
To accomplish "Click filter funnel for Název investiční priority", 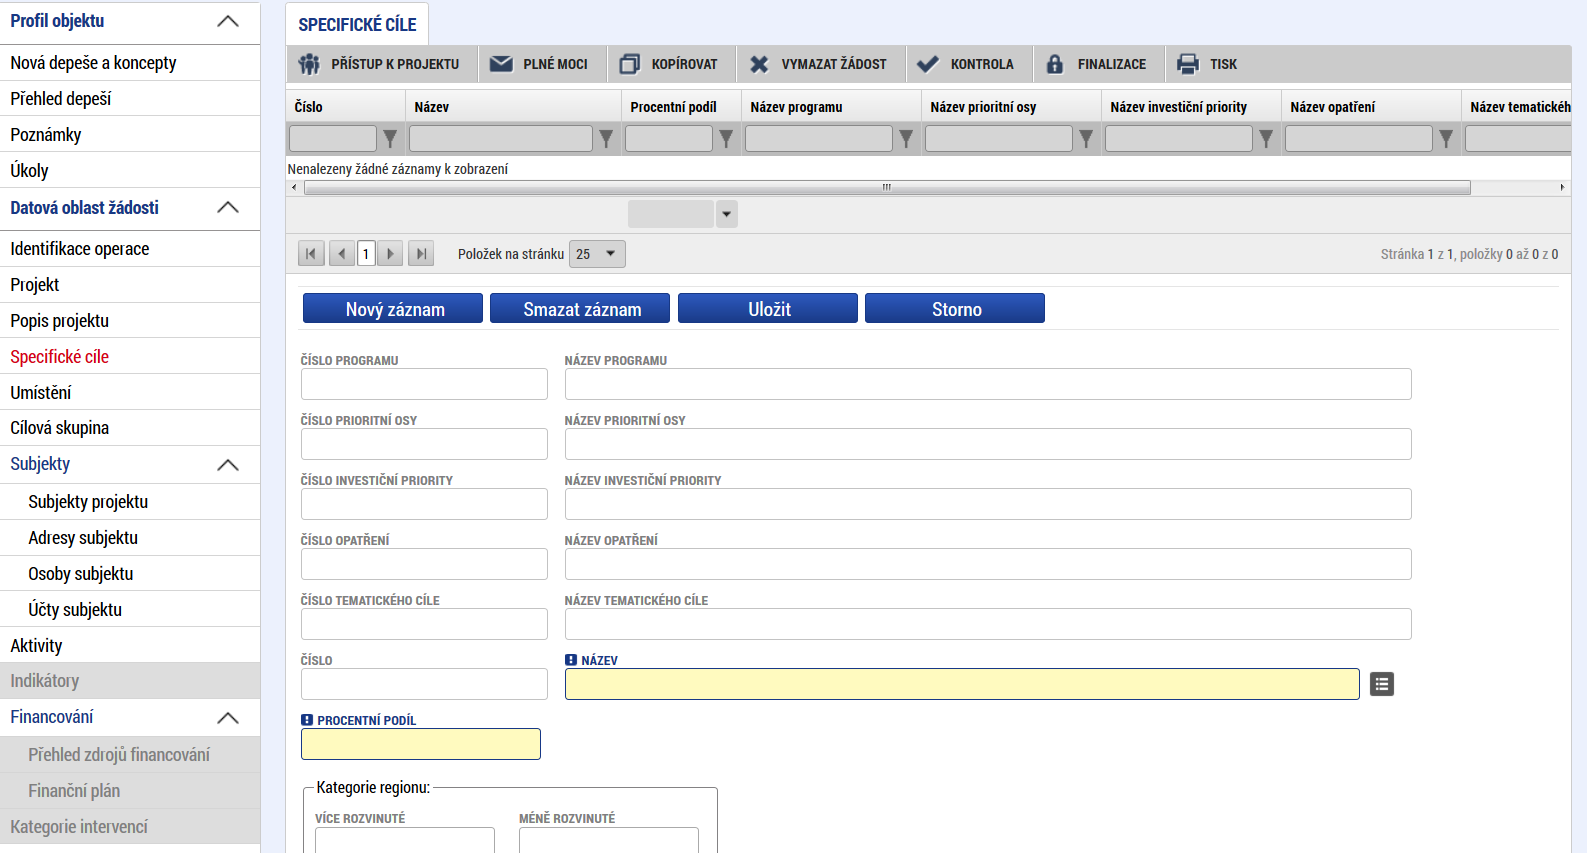I will tap(1266, 139).
